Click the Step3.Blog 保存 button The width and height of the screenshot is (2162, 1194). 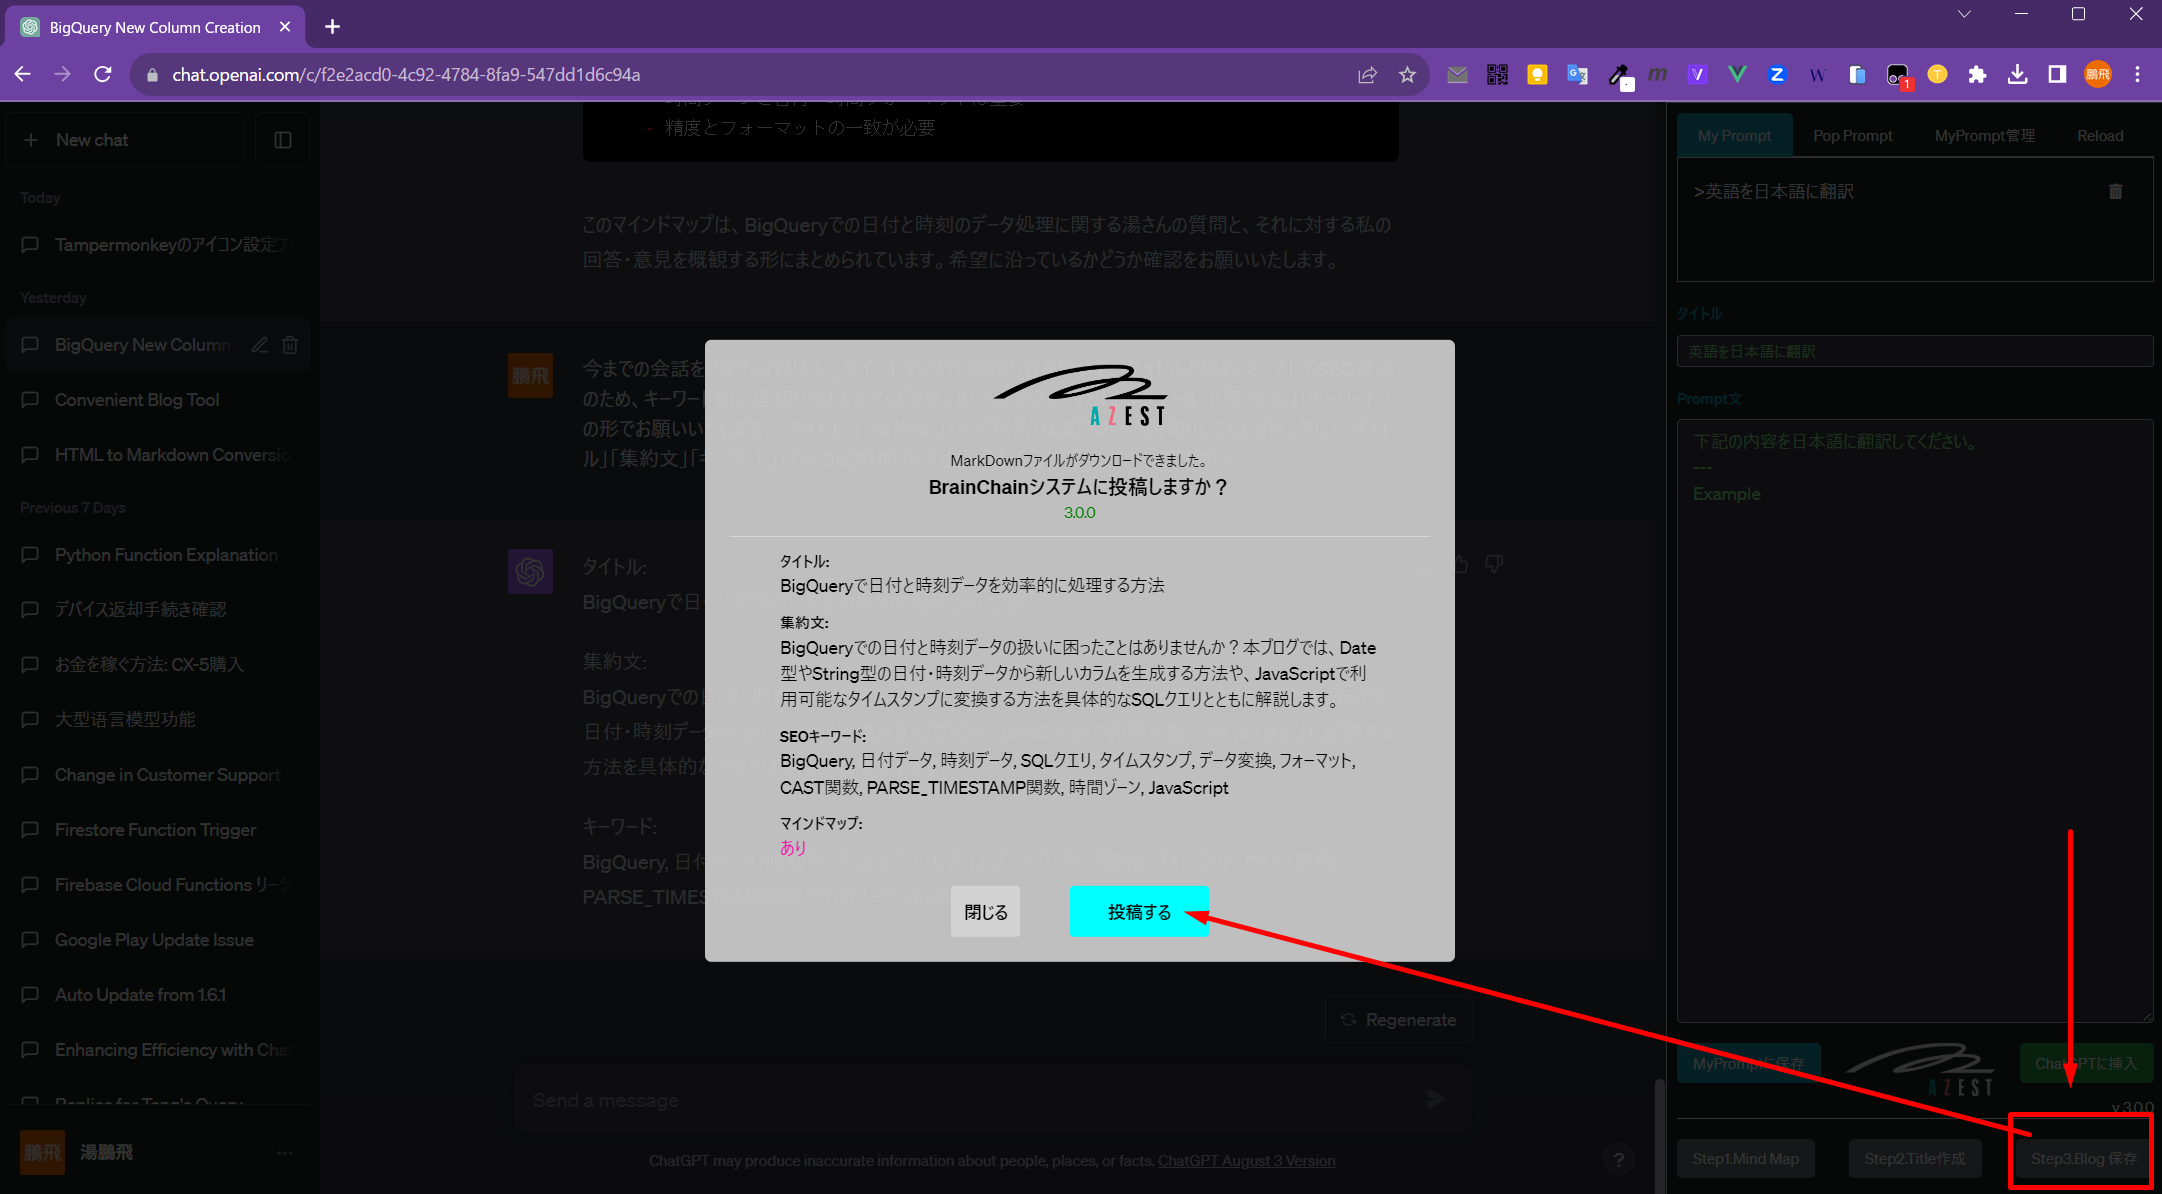[x=2083, y=1158]
